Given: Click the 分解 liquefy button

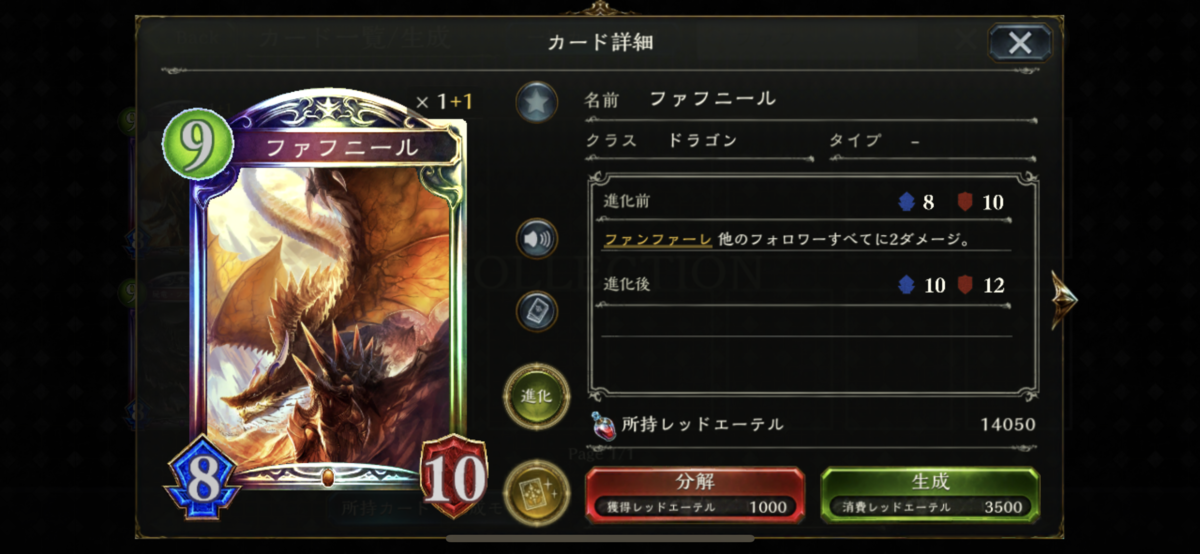Looking at the screenshot, I should pos(695,494).
